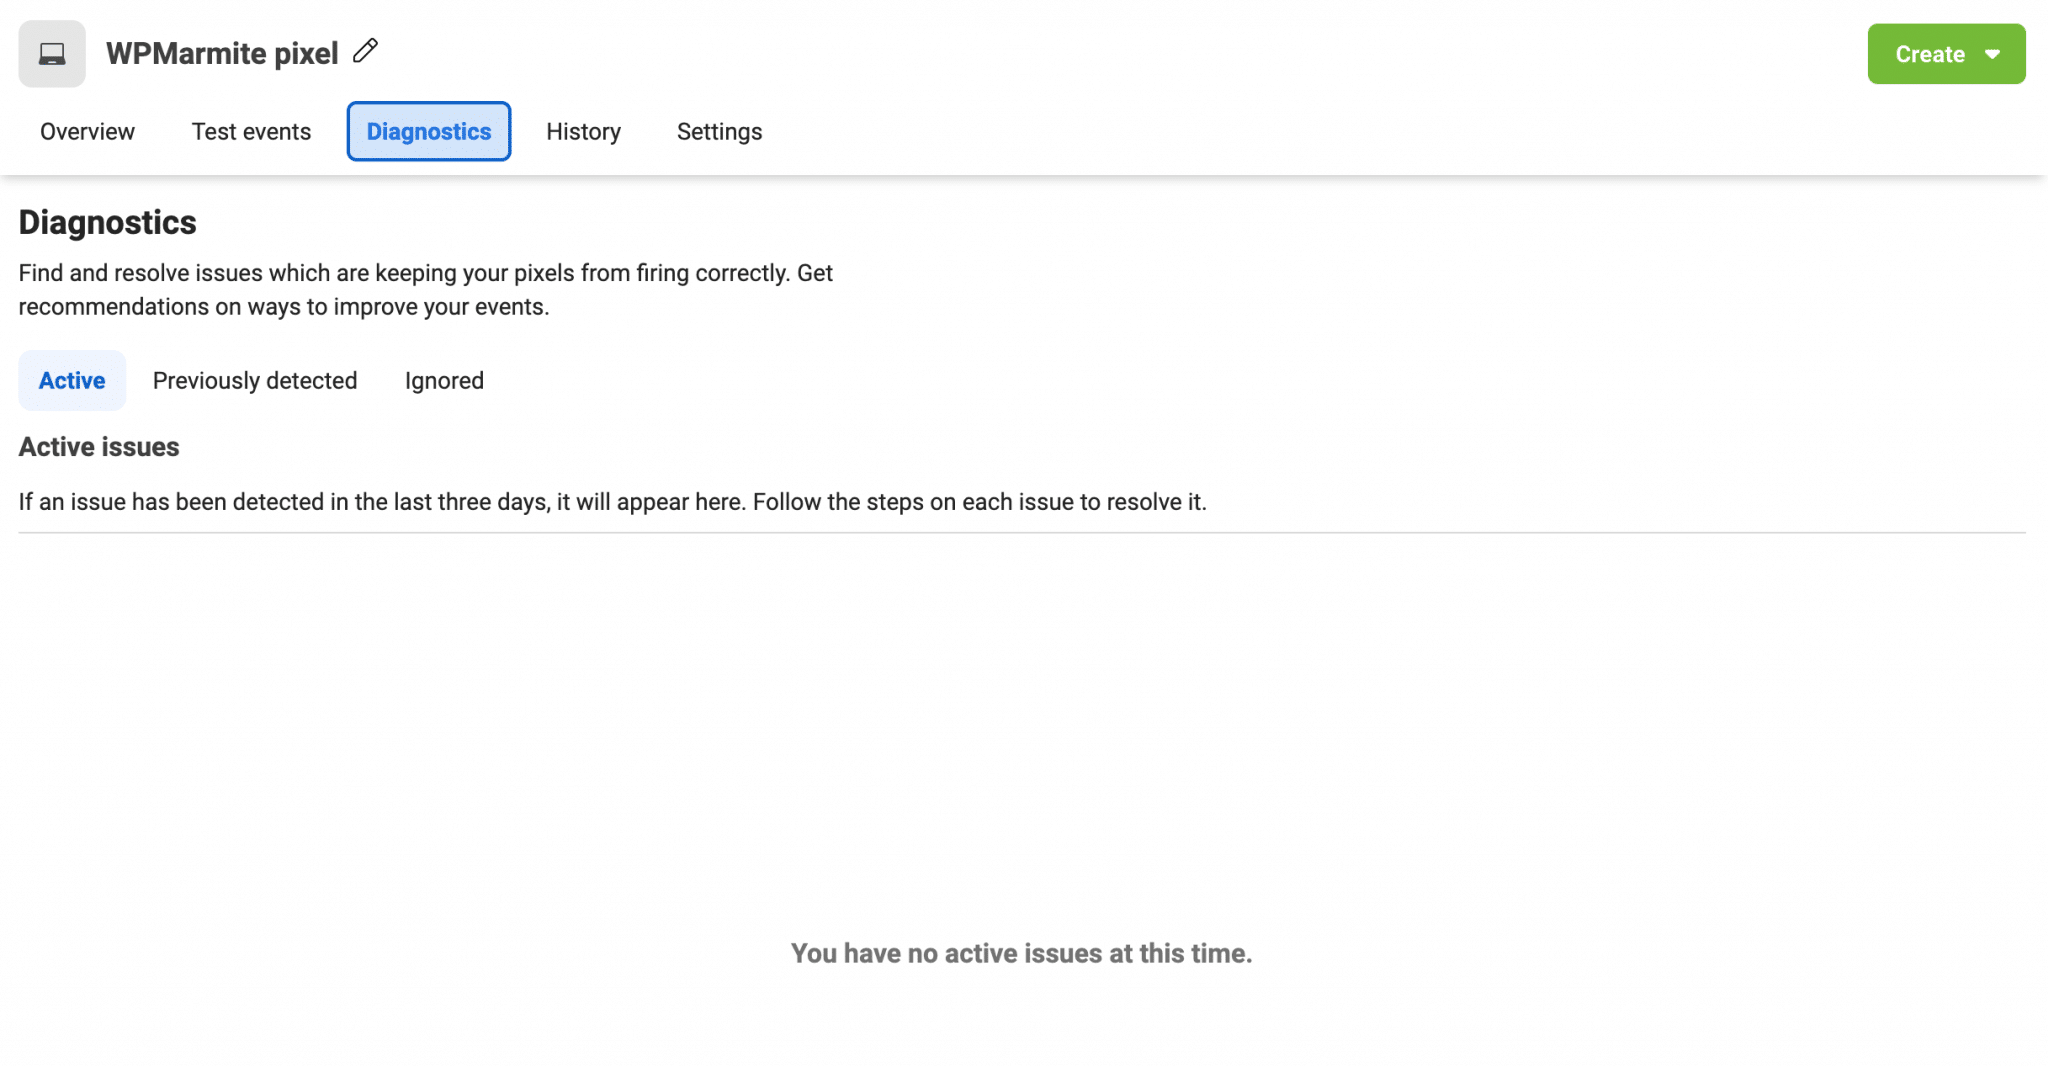
Task: Switch to the Ignored issues filter
Action: (x=444, y=380)
